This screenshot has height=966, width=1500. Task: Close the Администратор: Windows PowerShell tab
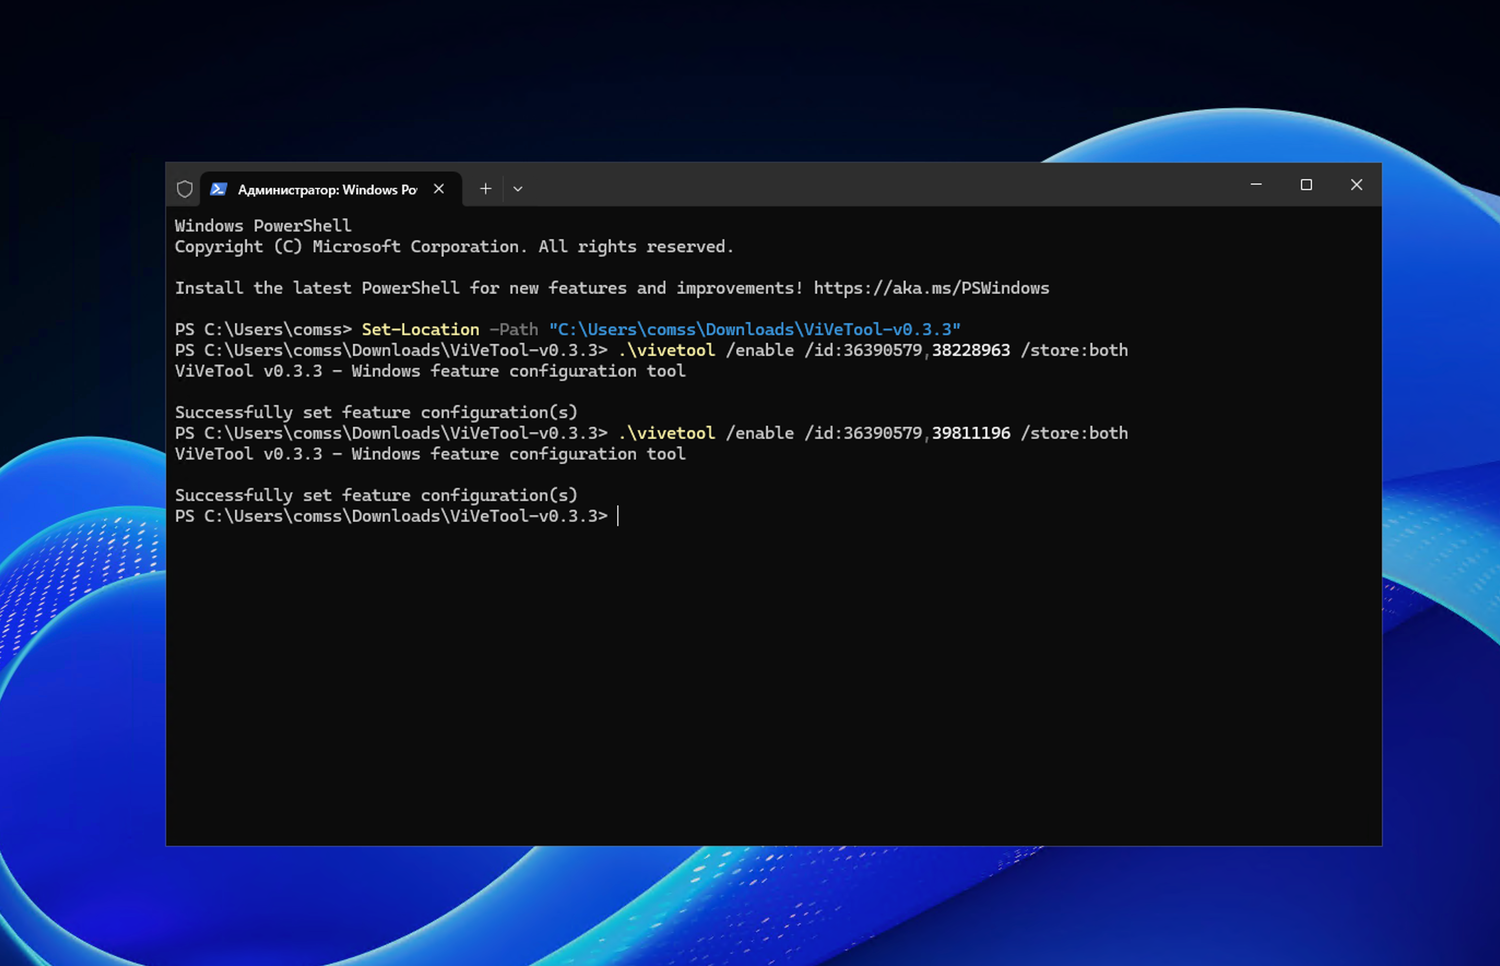439,189
